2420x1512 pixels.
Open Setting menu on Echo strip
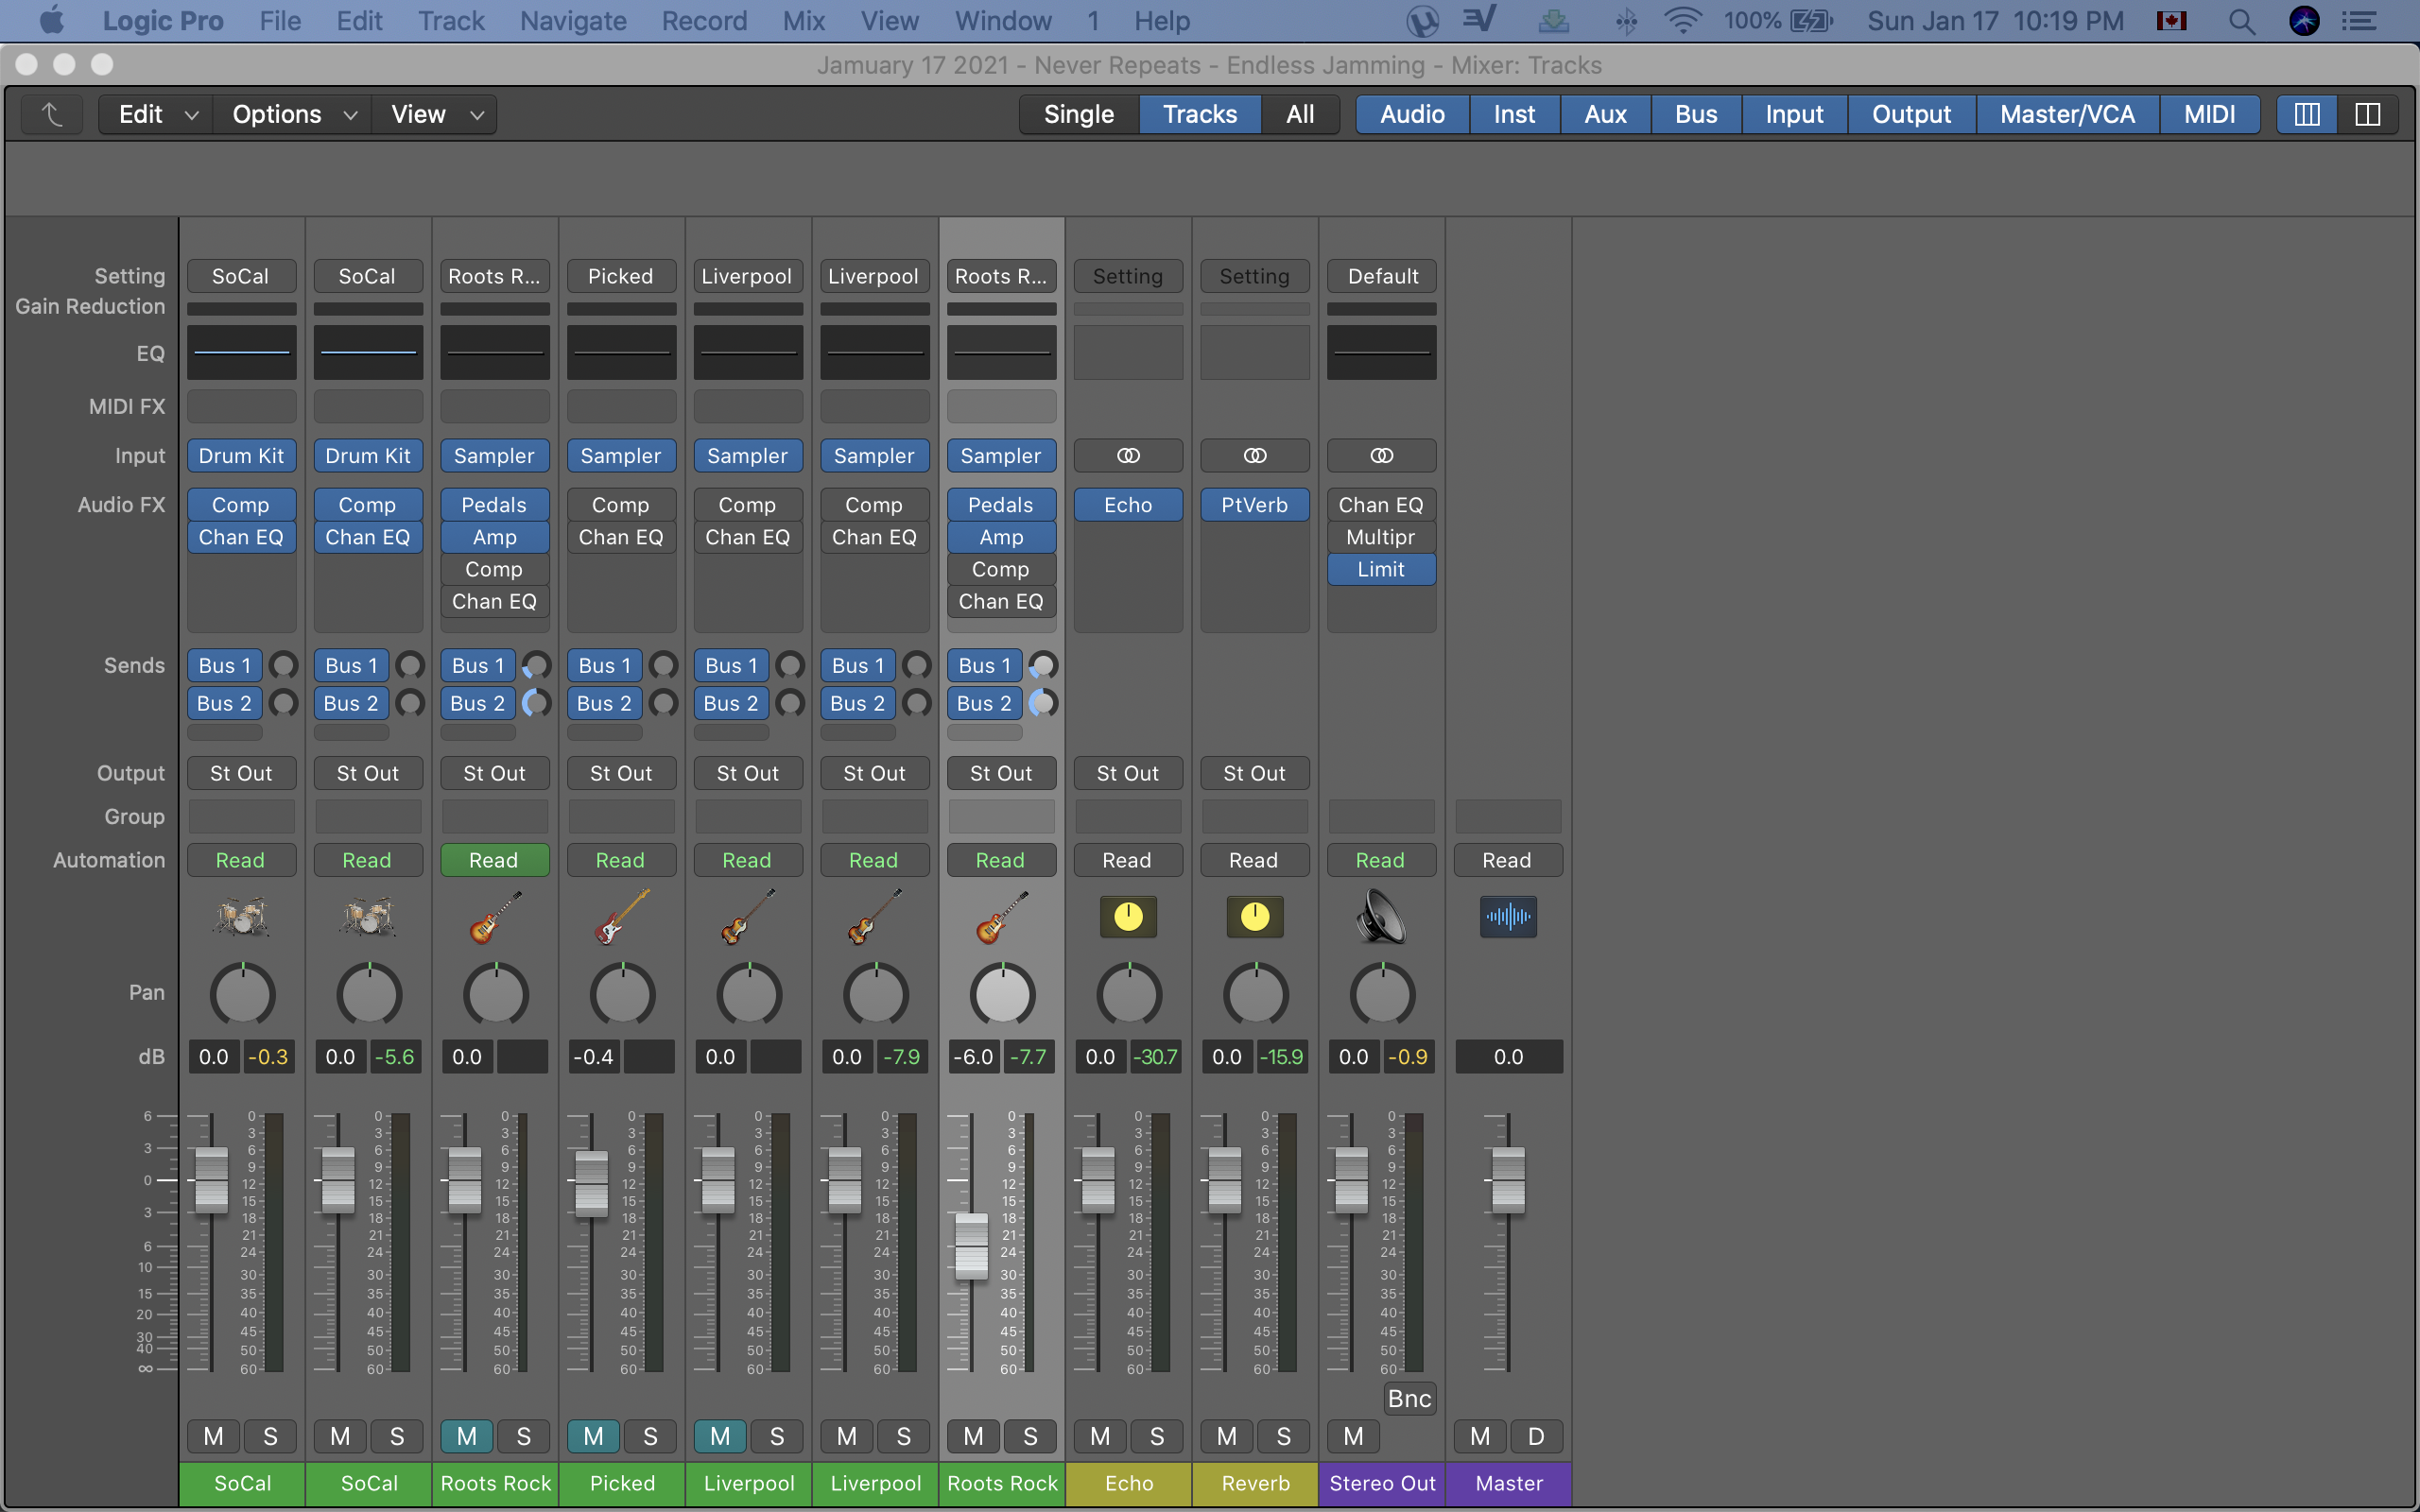1128,276
